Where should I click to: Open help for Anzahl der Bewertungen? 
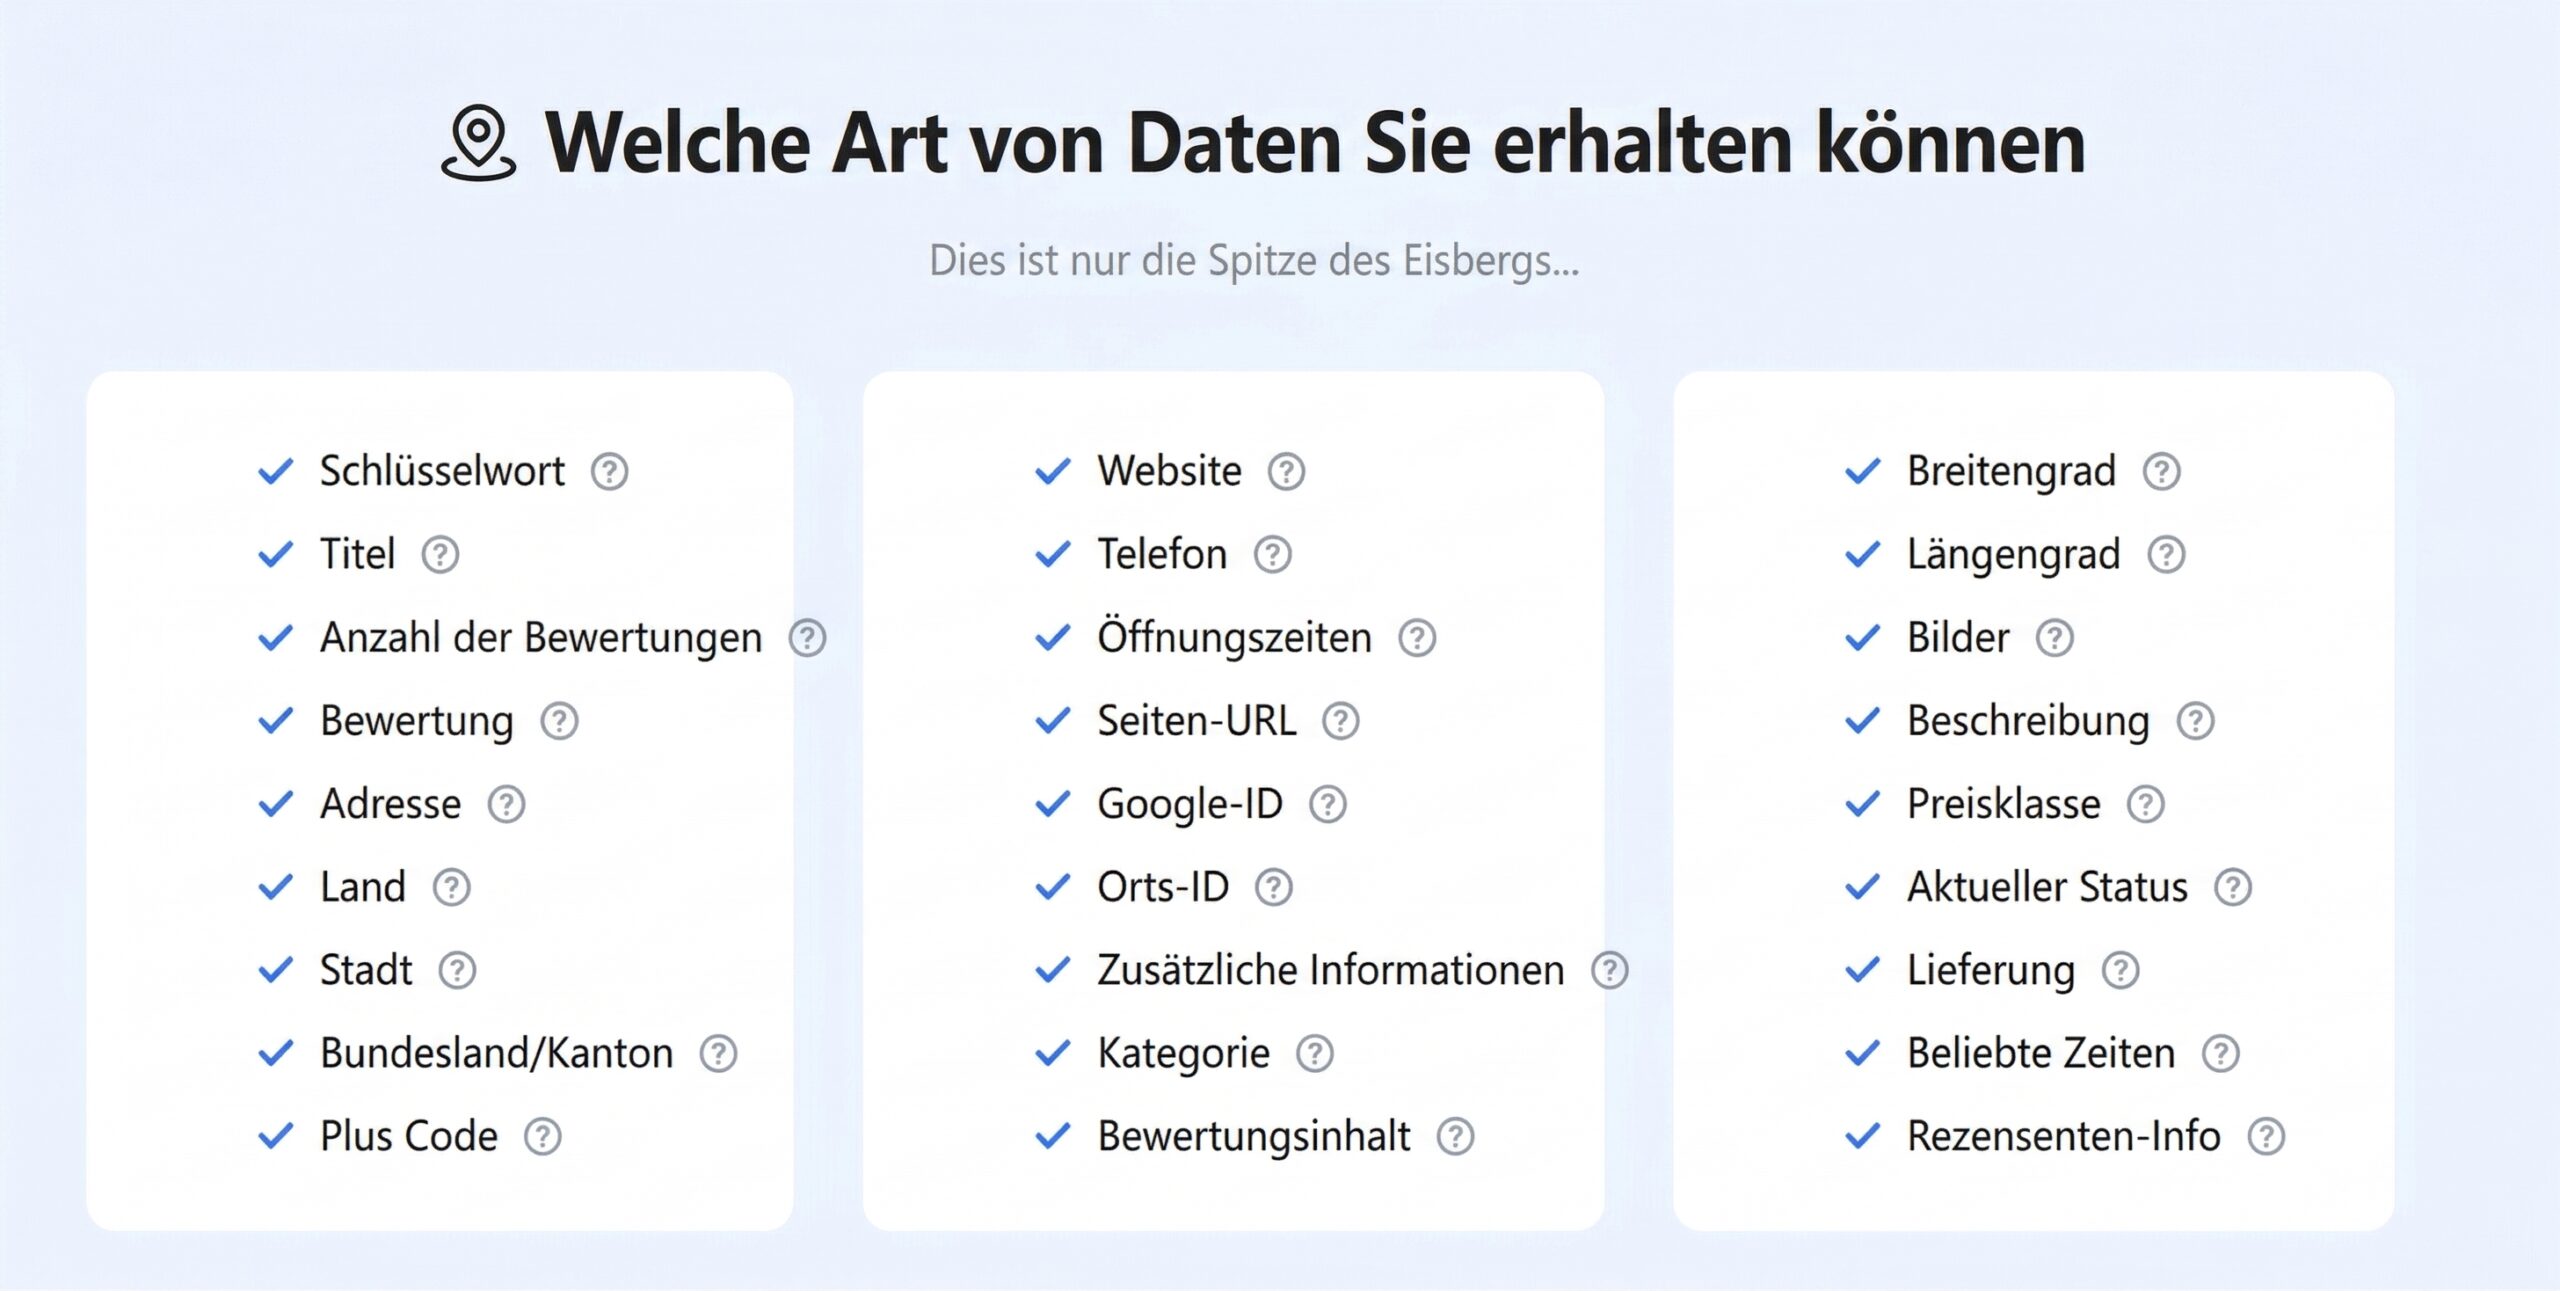(807, 637)
